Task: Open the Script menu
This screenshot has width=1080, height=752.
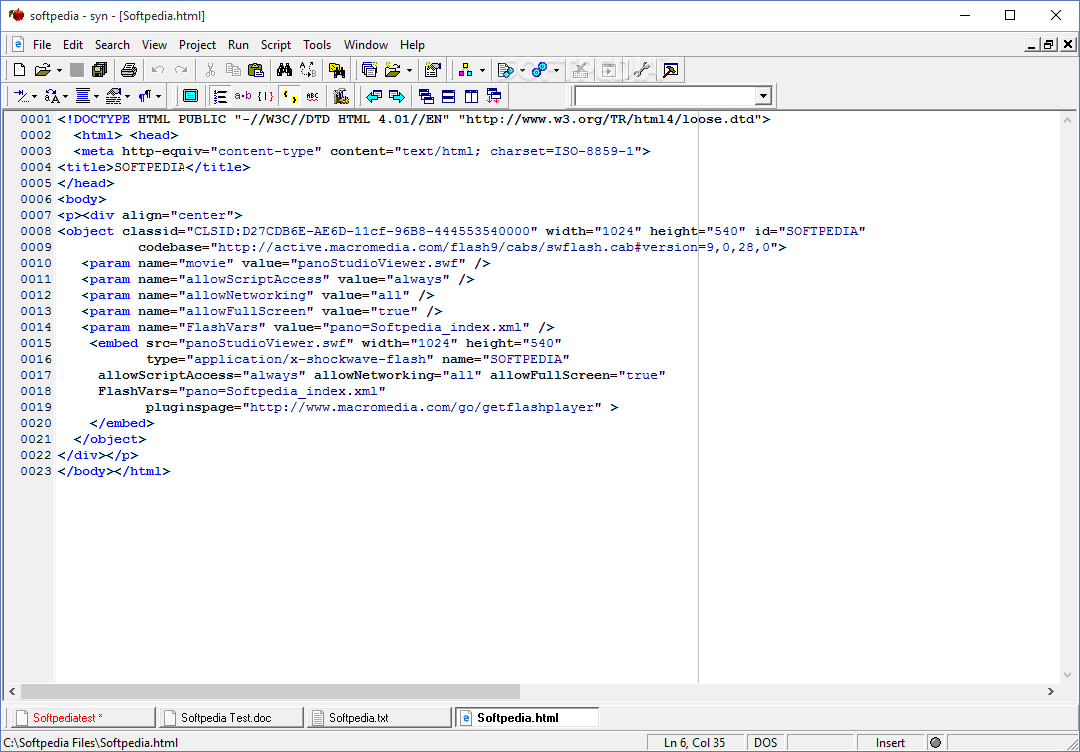Action: (276, 45)
